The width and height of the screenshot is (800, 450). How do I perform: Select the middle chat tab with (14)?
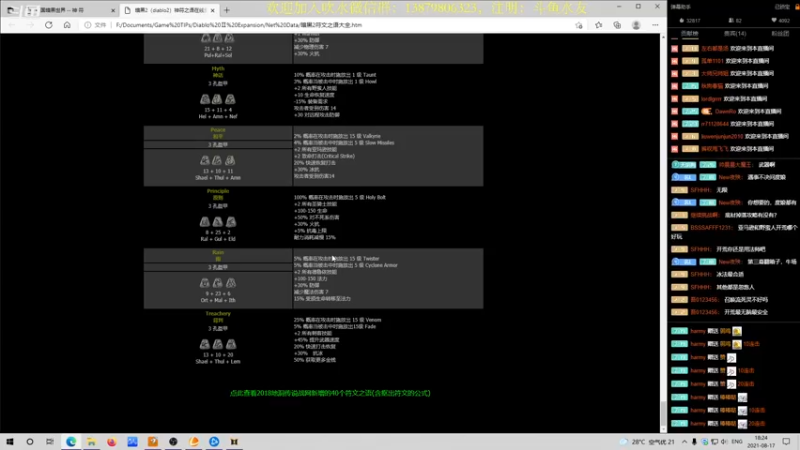click(x=735, y=34)
